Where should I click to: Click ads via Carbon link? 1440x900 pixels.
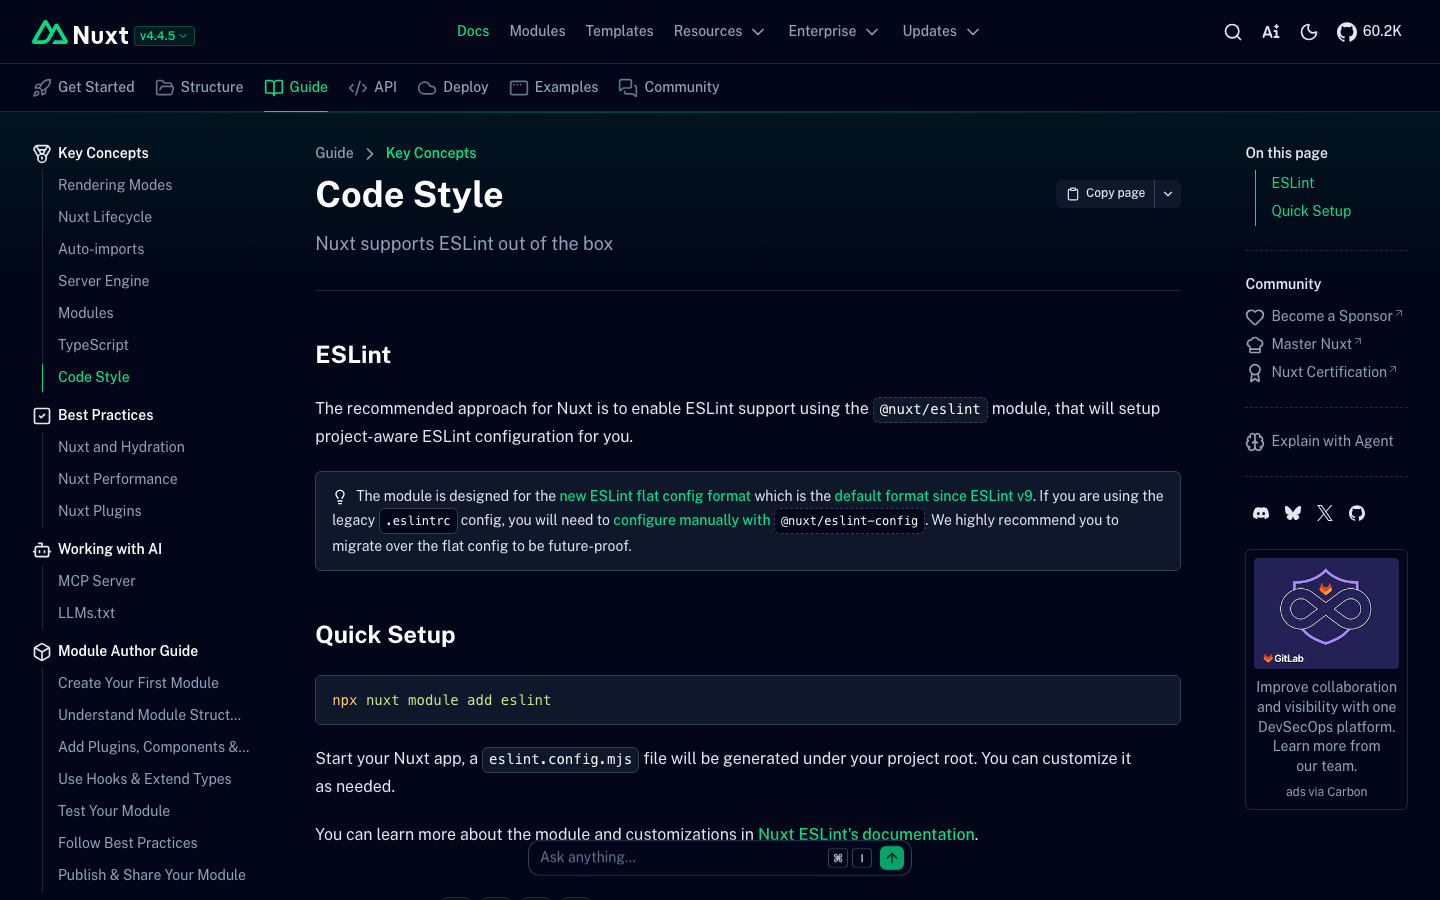(x=1326, y=792)
